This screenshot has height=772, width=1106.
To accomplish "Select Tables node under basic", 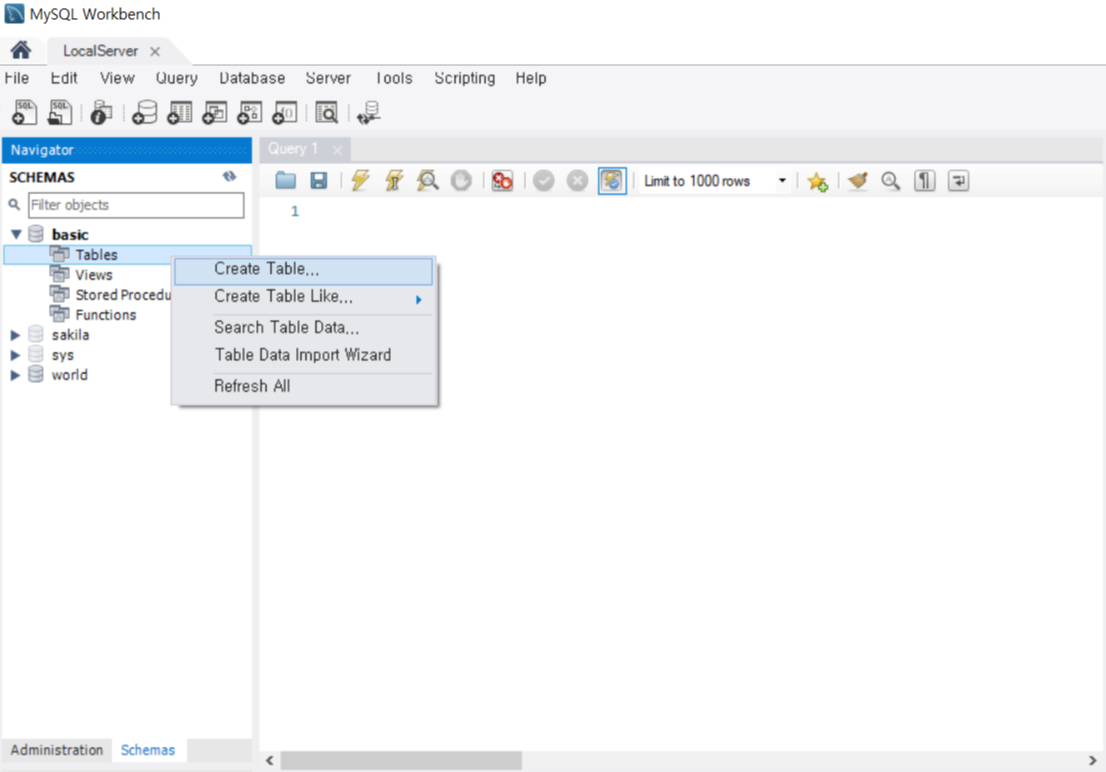I will point(97,255).
